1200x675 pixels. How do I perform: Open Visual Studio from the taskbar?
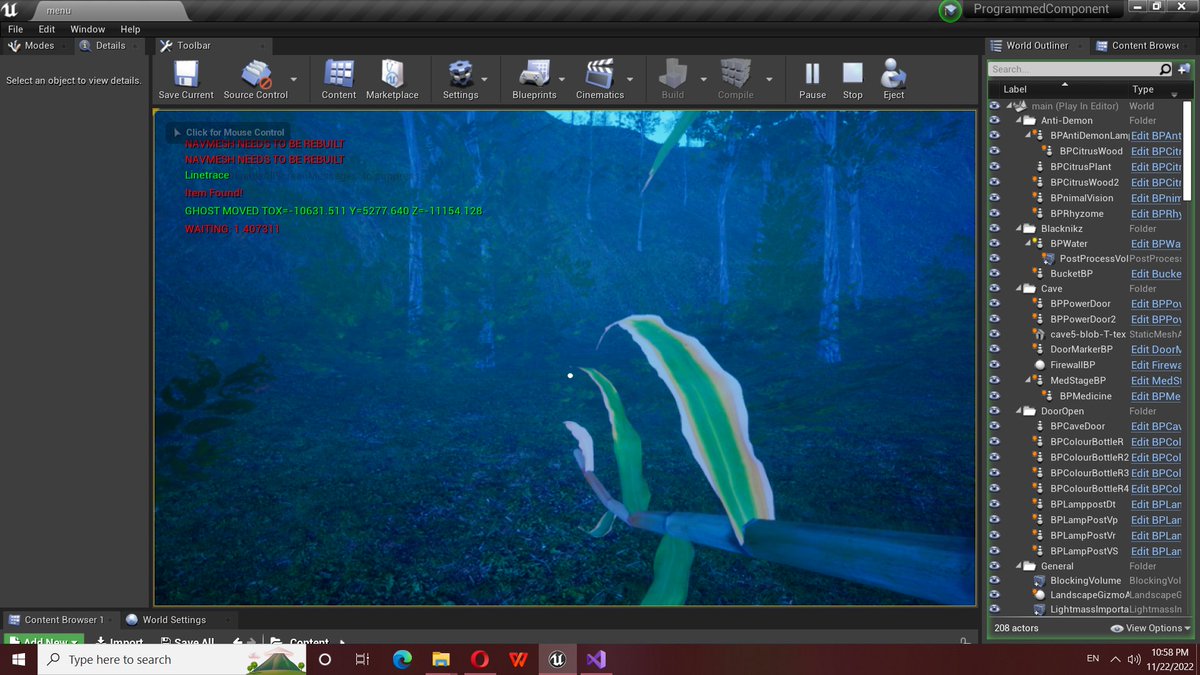[597, 660]
